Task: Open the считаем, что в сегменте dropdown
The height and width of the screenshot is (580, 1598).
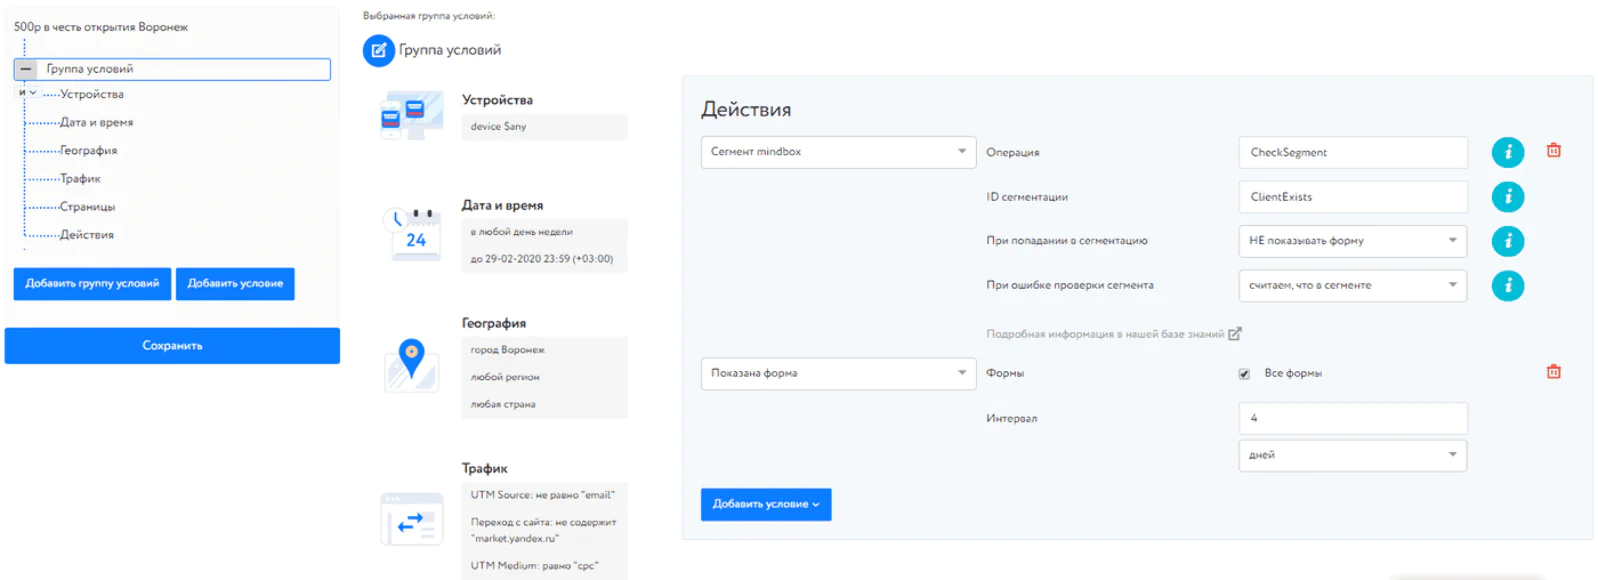Action: 1352,286
